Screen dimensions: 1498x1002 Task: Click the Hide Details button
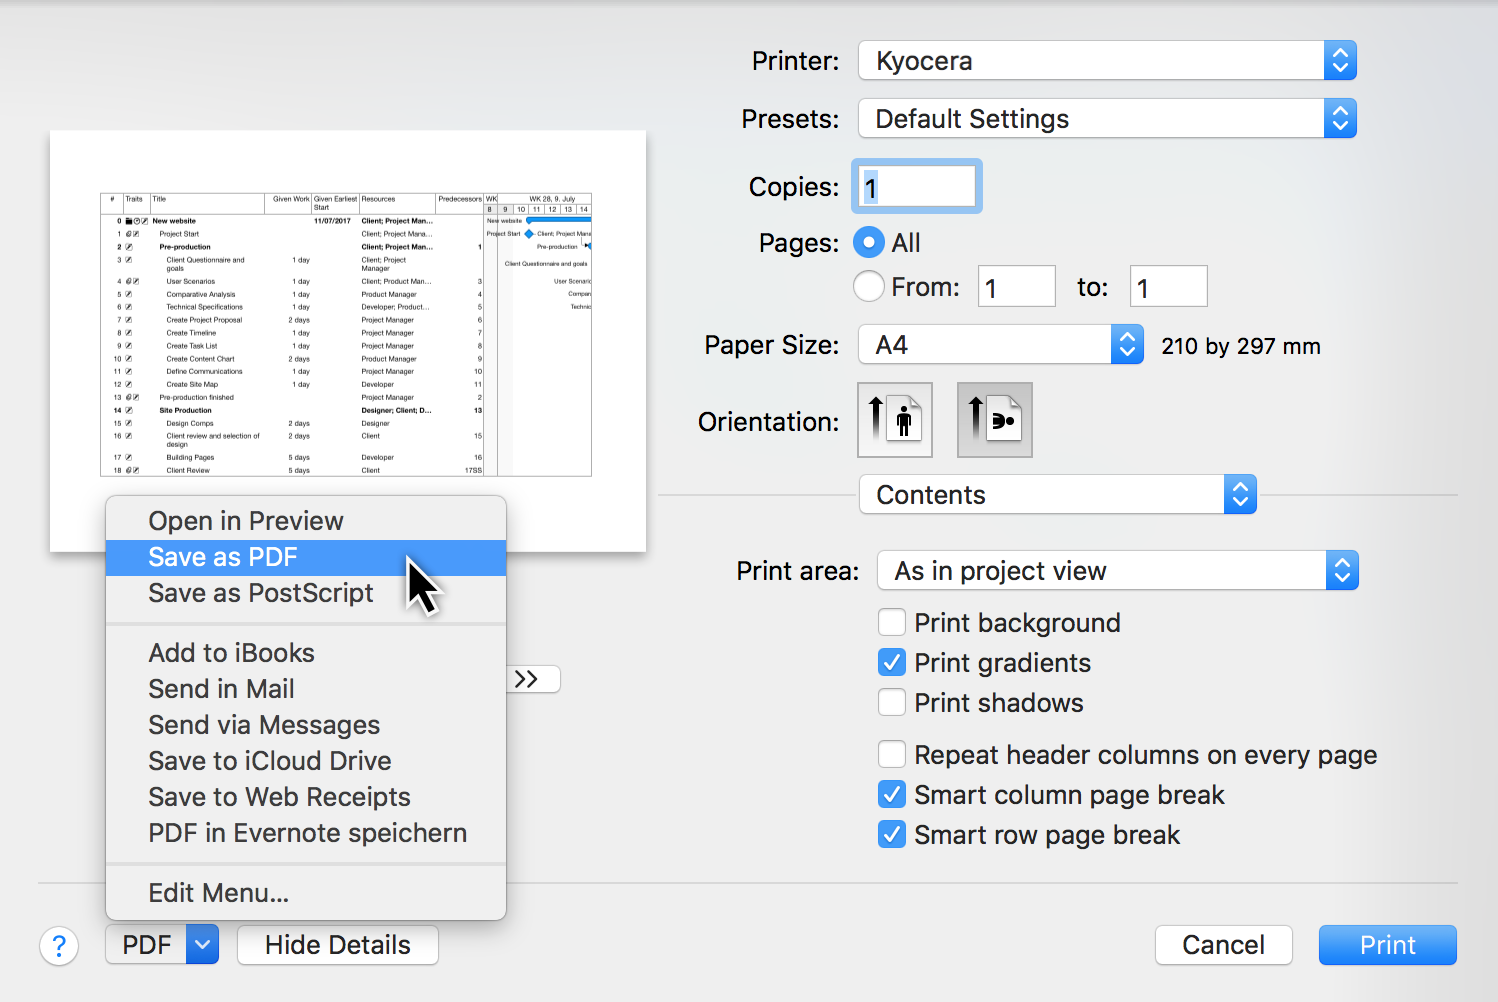click(338, 945)
